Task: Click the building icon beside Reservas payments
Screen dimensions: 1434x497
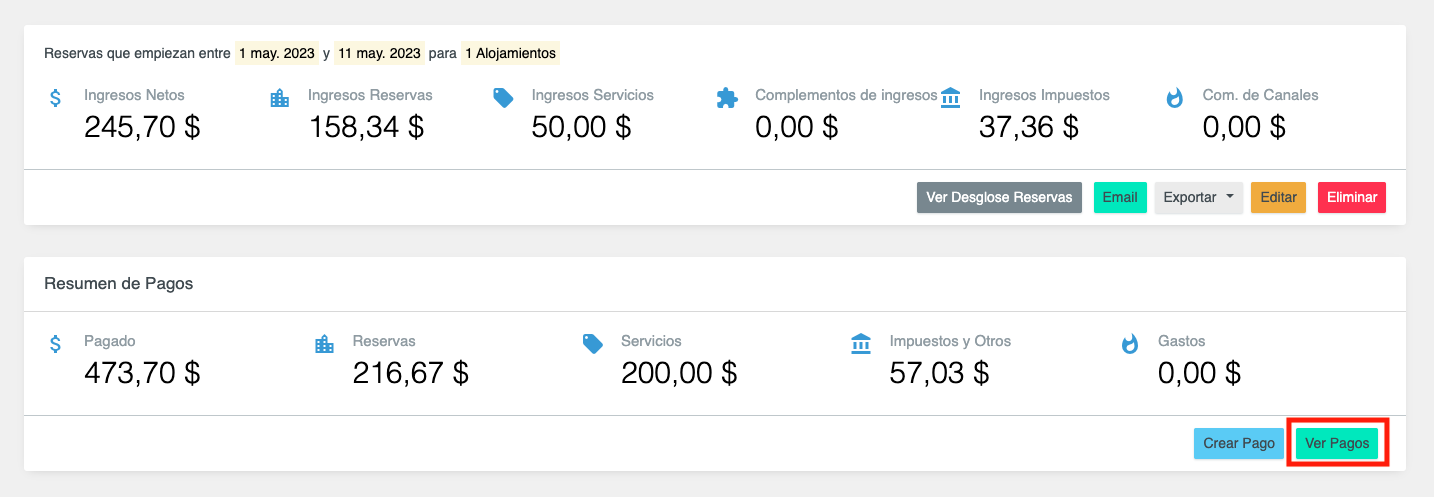Action: [x=324, y=344]
